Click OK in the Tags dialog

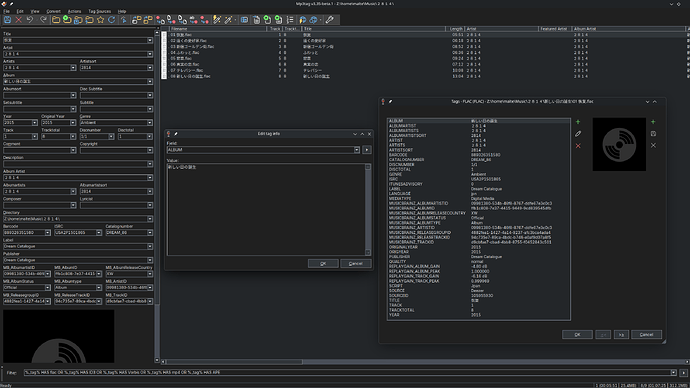(577, 335)
